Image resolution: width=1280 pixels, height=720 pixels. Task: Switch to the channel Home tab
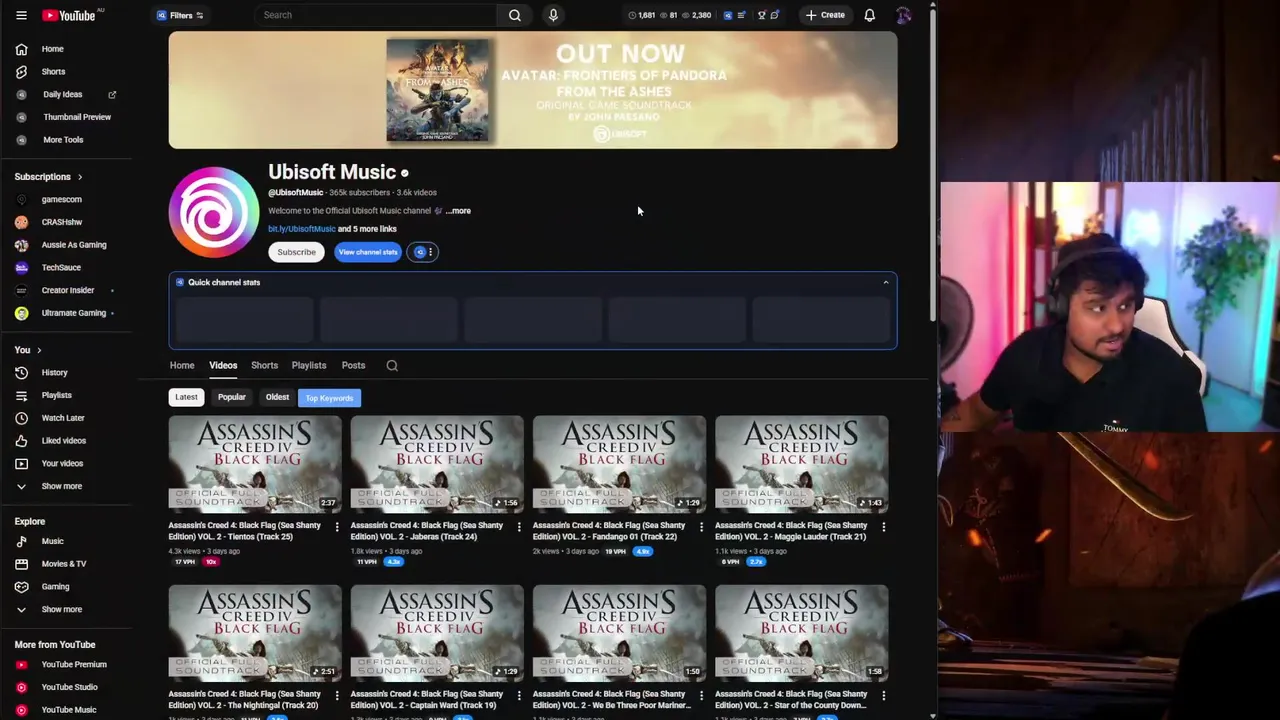(182, 366)
